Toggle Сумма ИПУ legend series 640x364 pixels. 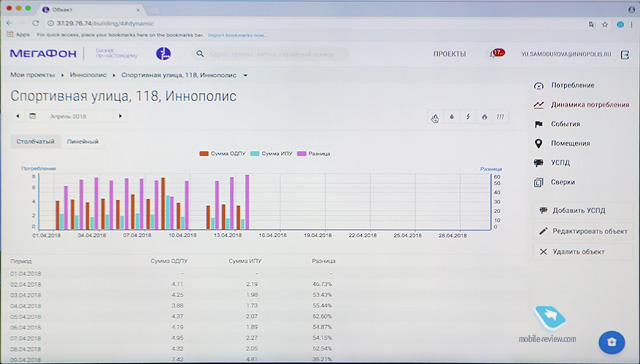[271, 154]
